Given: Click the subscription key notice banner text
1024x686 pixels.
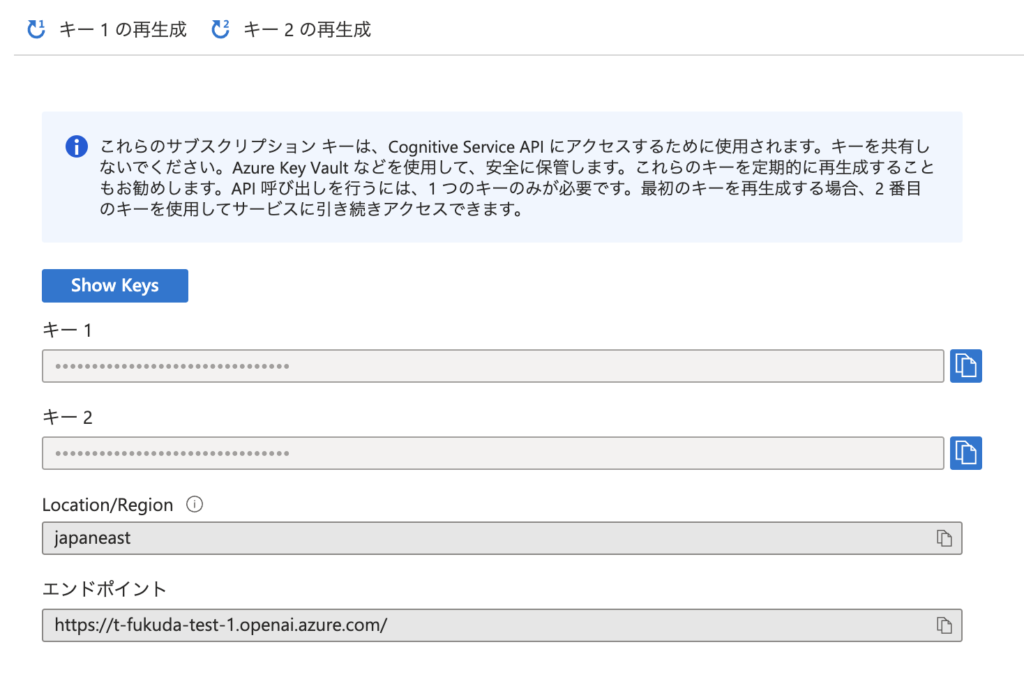Looking at the screenshot, I should (x=515, y=178).
